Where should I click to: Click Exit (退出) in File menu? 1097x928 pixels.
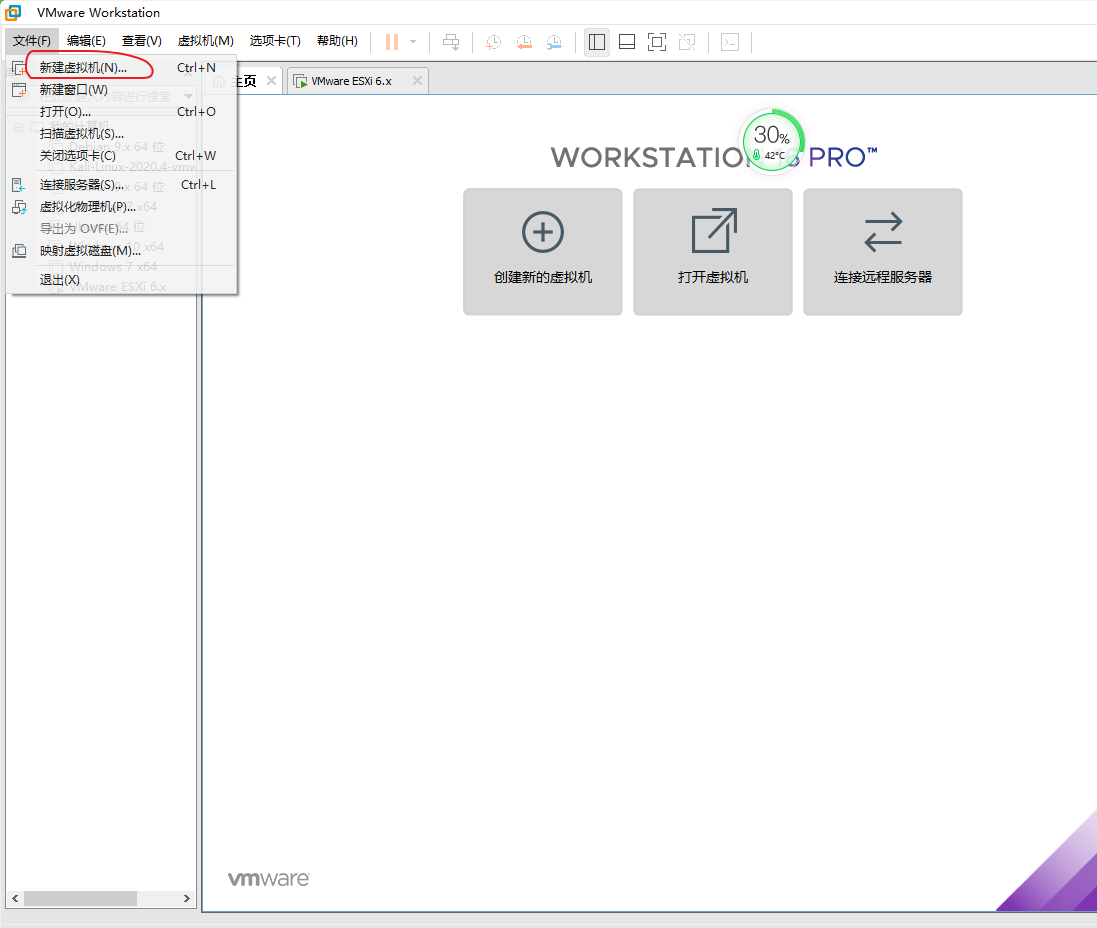121,280
